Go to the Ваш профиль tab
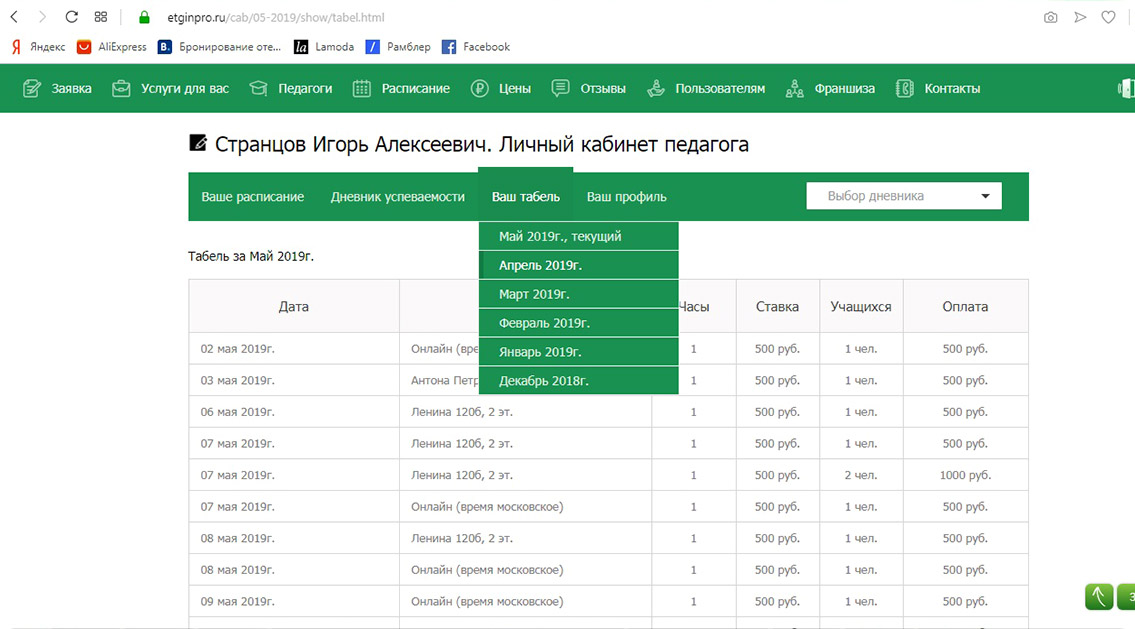1135x629 pixels. click(626, 197)
